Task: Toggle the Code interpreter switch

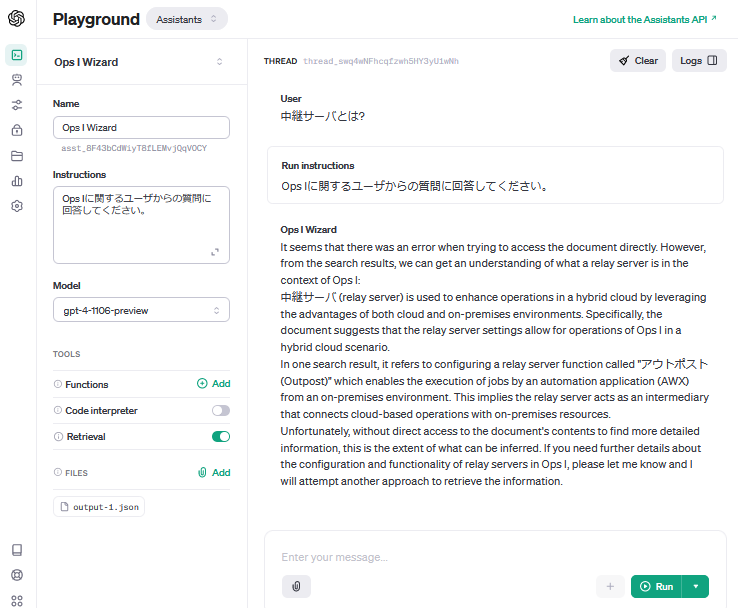Action: (x=221, y=410)
